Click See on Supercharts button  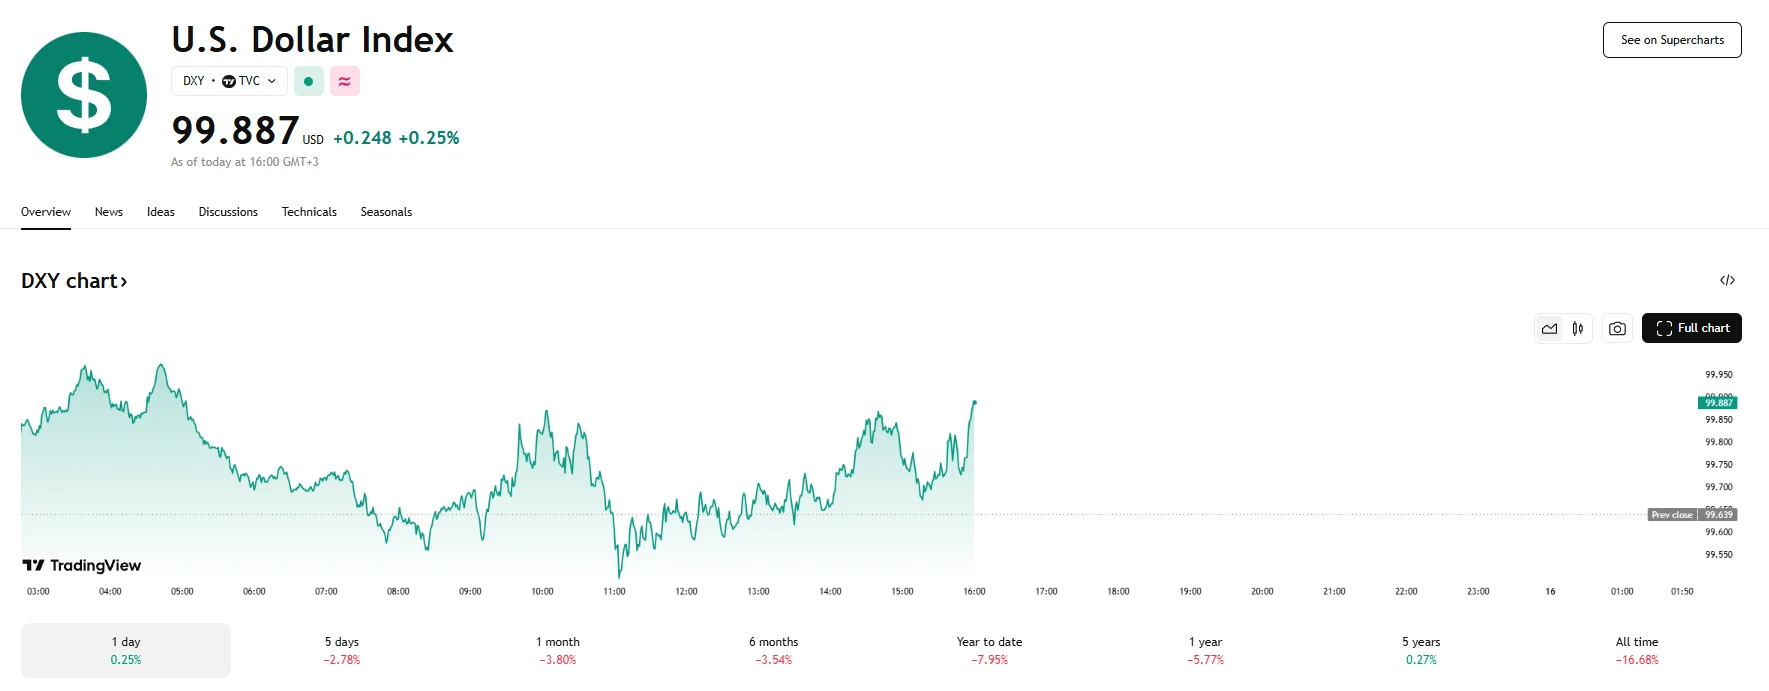pyautogui.click(x=1672, y=40)
